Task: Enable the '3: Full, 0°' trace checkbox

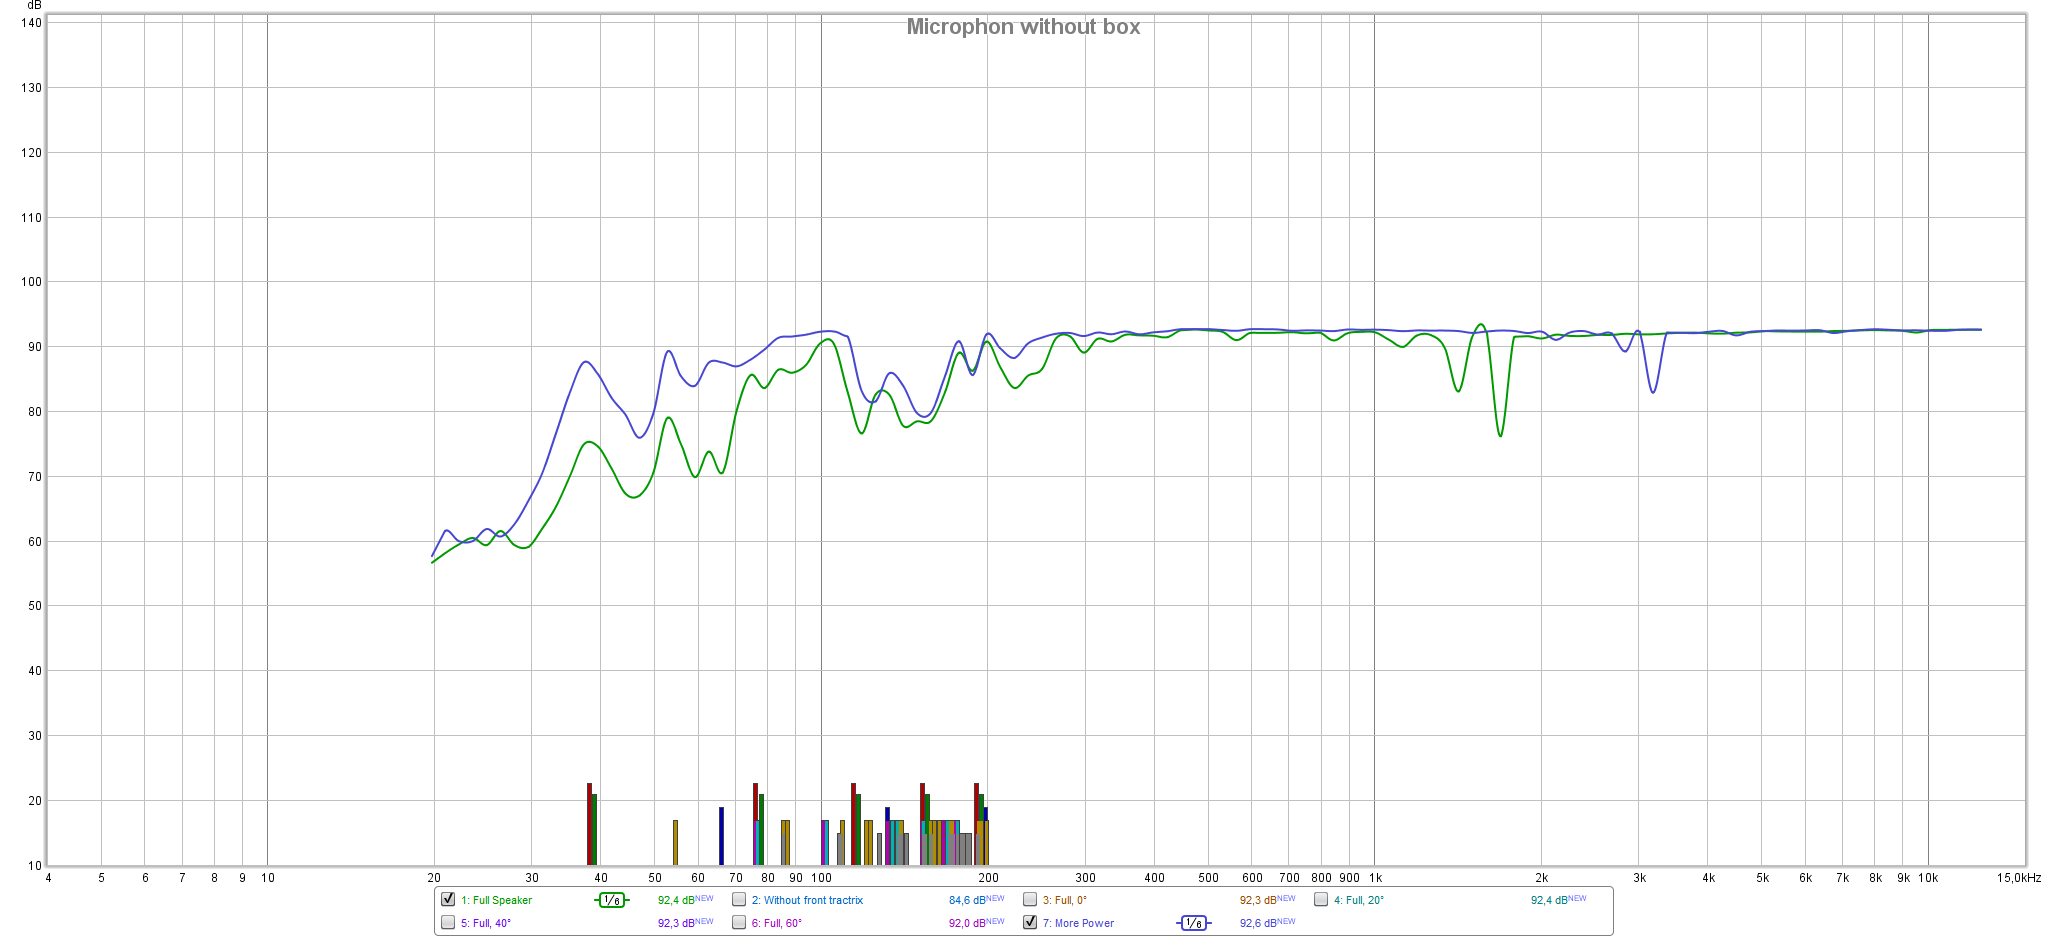Action: (1030, 899)
